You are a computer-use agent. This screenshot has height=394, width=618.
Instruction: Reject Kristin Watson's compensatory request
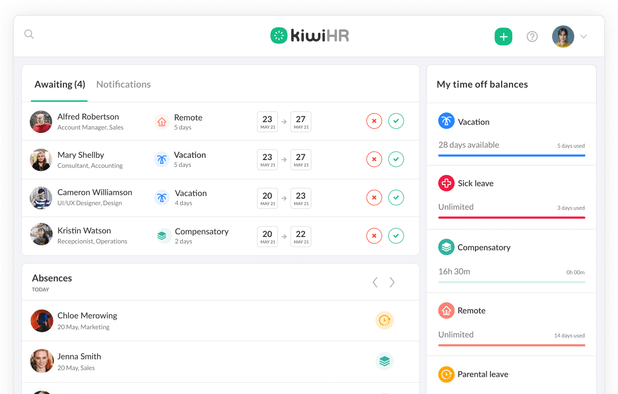[374, 236]
